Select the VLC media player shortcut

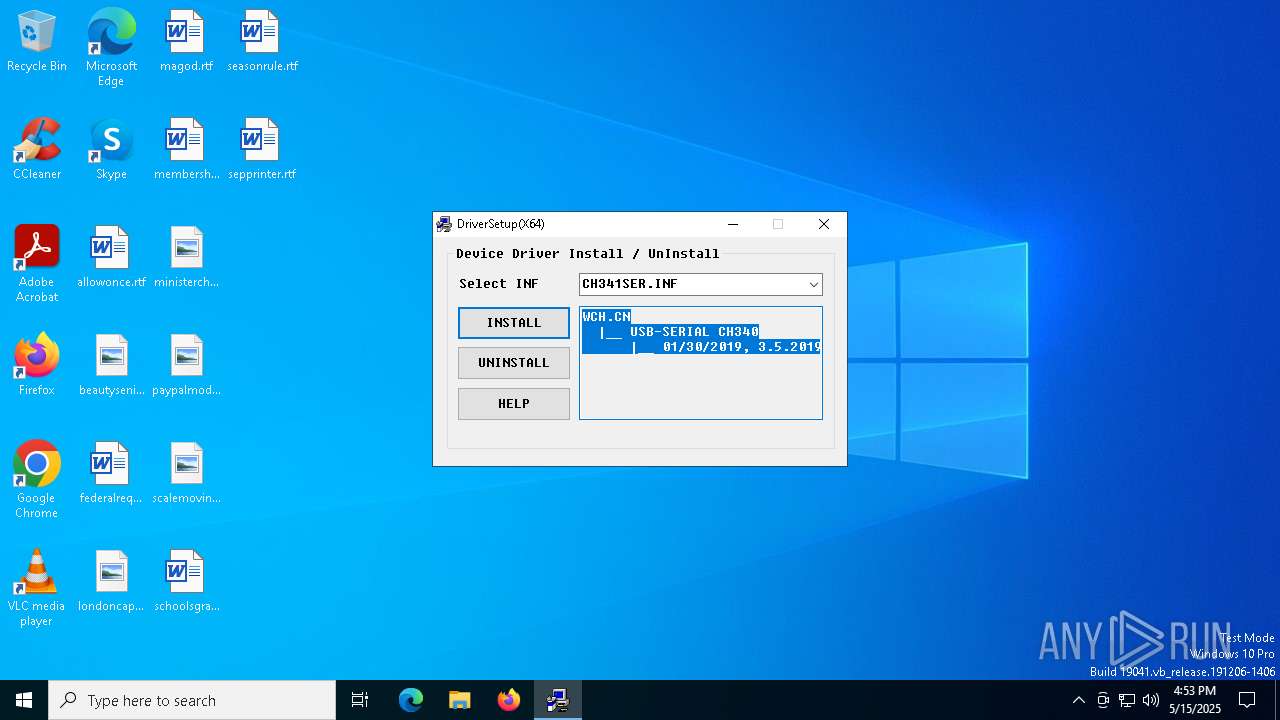click(37, 588)
